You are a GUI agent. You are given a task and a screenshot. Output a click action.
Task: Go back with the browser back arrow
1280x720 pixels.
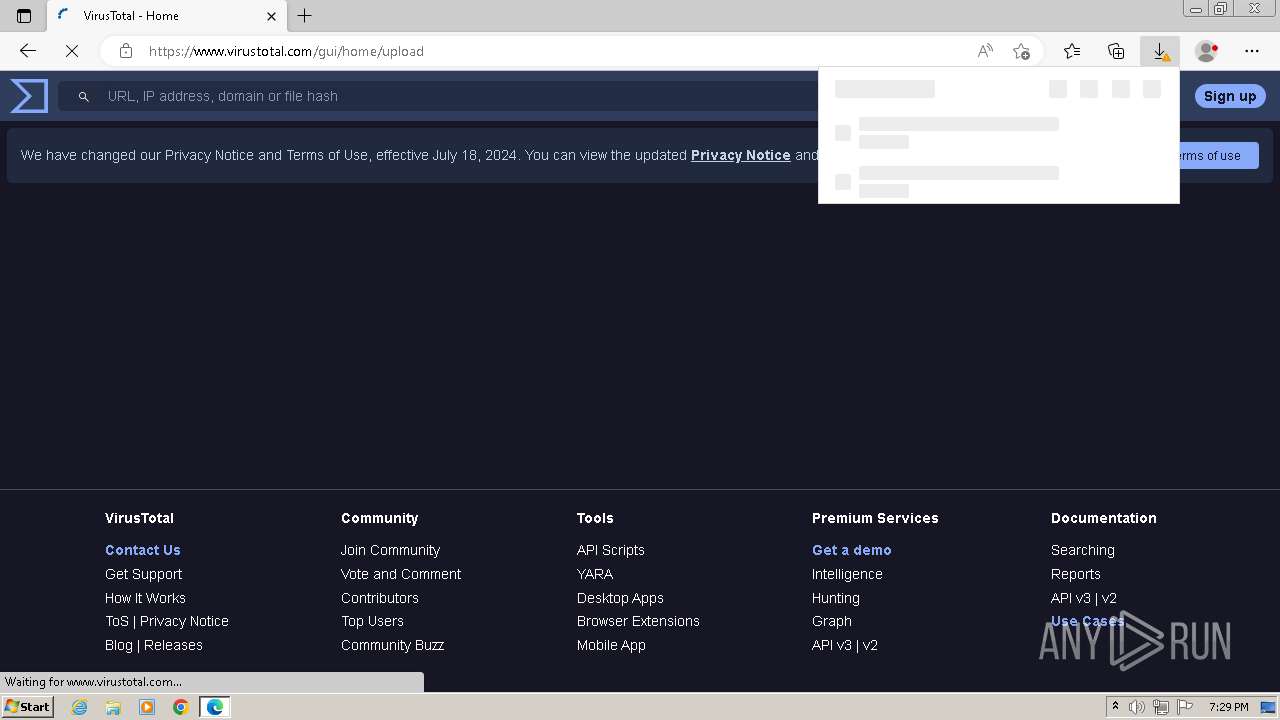coord(28,51)
